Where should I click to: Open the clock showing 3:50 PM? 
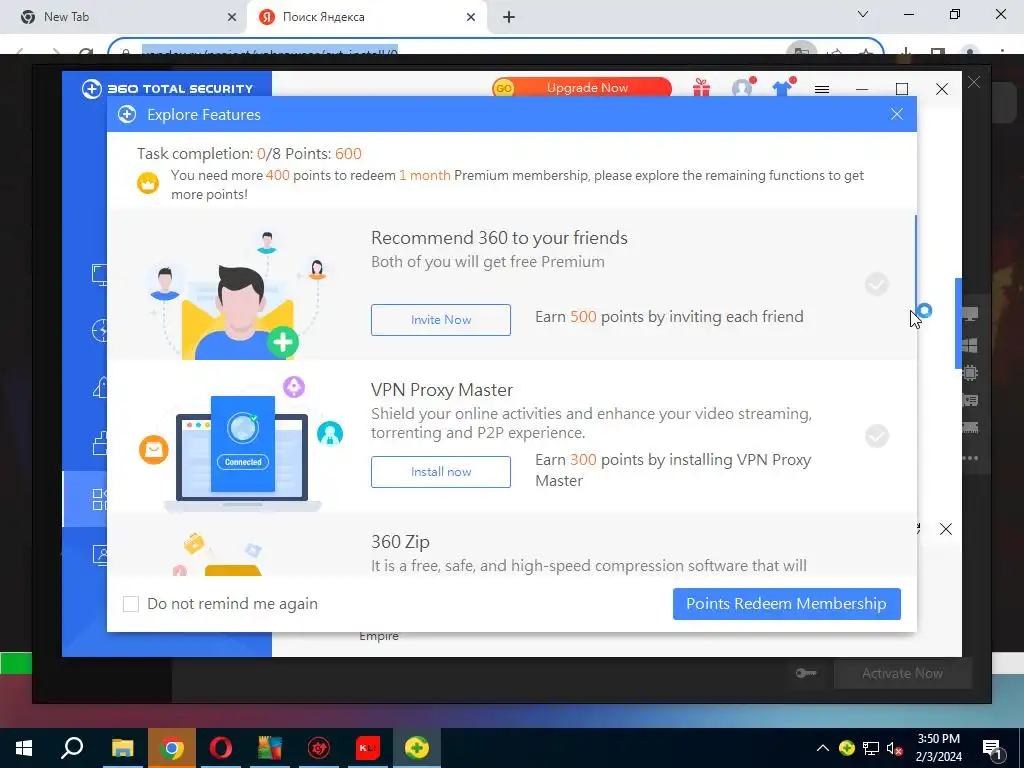click(x=938, y=748)
